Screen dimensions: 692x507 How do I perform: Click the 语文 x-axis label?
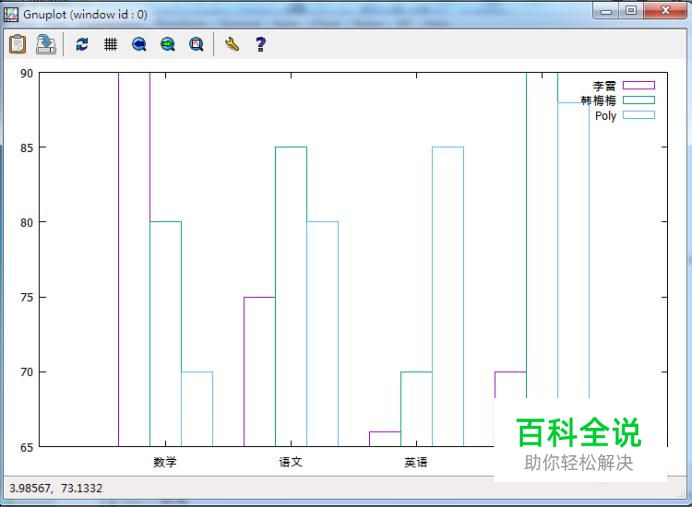(x=291, y=462)
